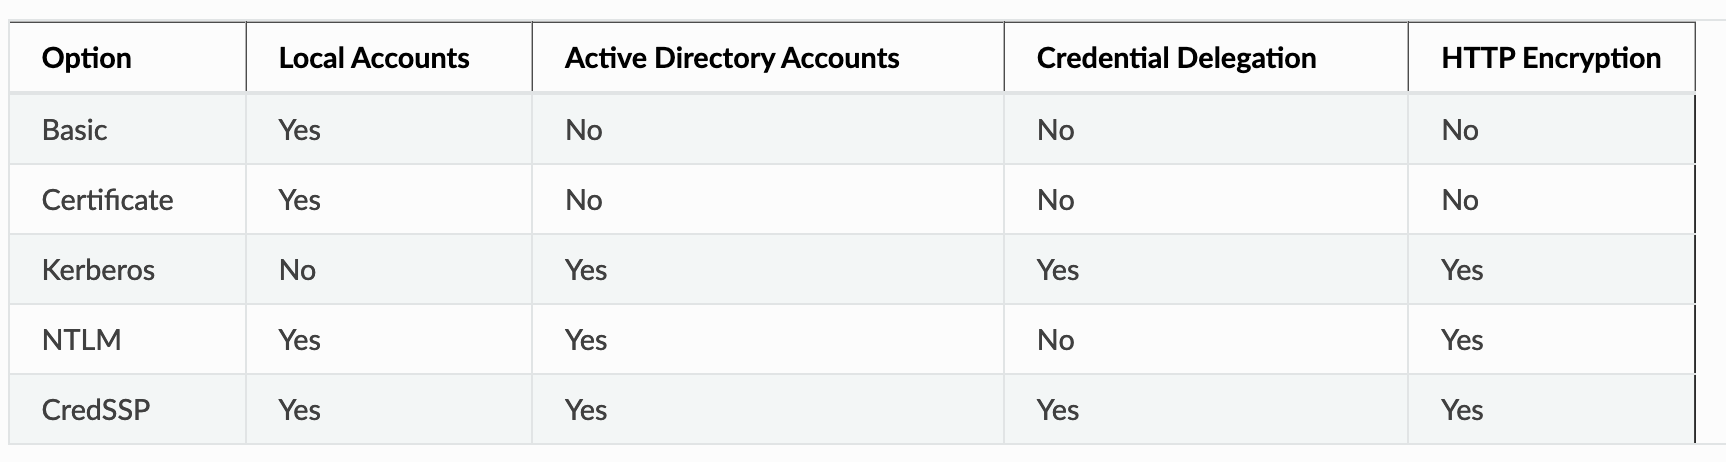
Task: Select NTLM's Credential Delegation No cell
Action: tap(1056, 340)
